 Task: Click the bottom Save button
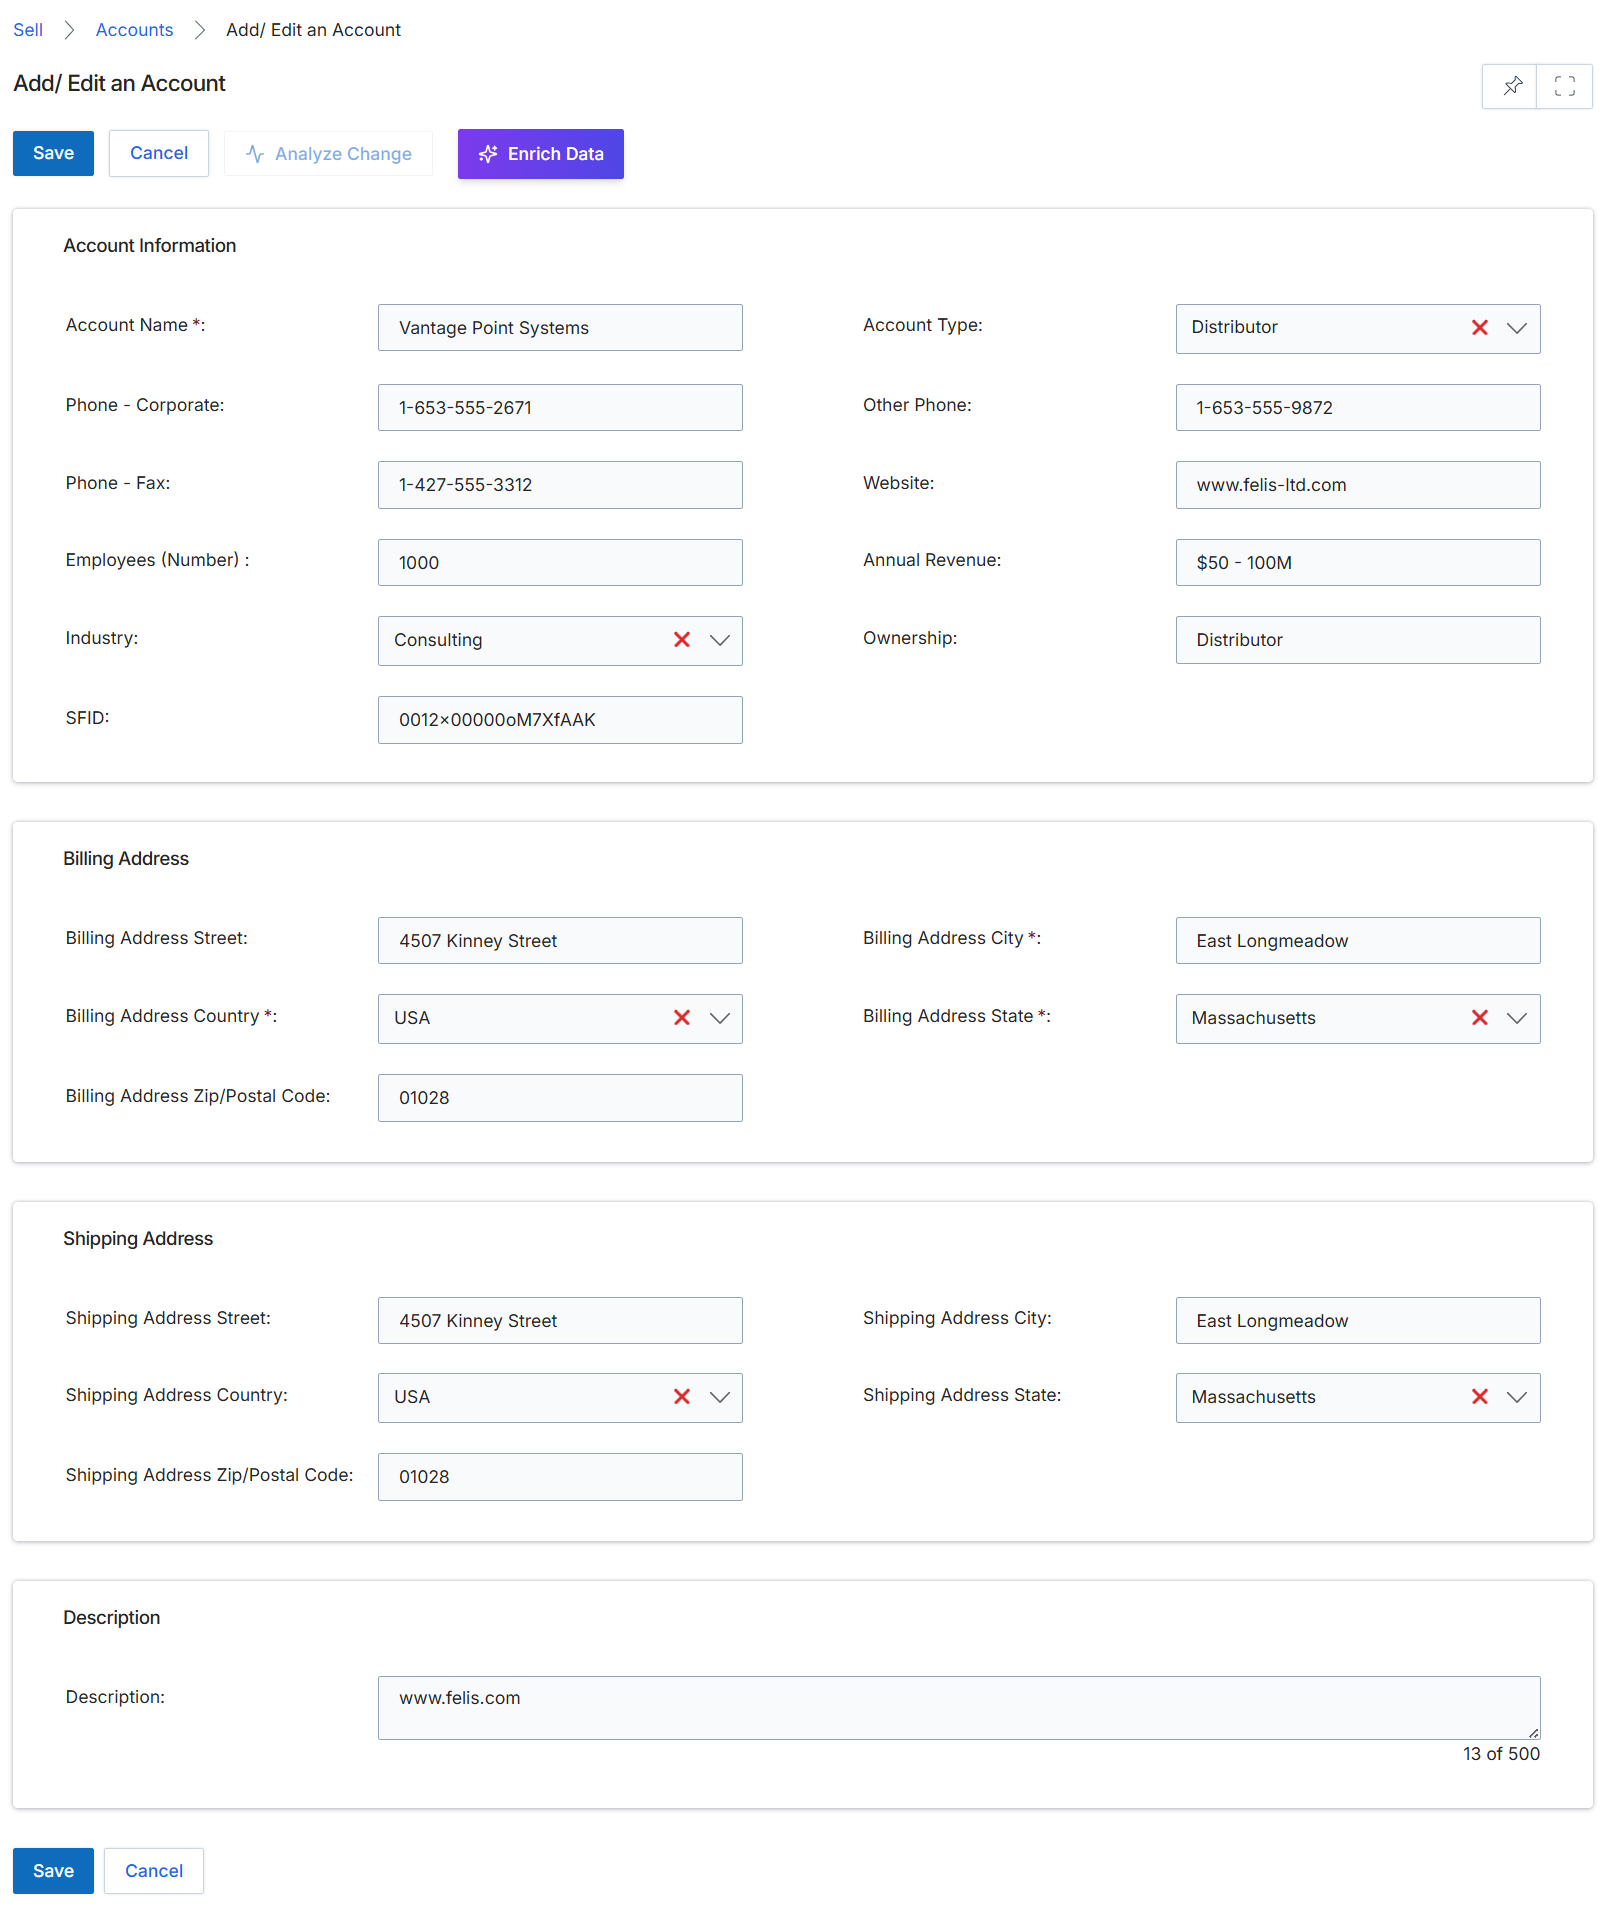[53, 1871]
